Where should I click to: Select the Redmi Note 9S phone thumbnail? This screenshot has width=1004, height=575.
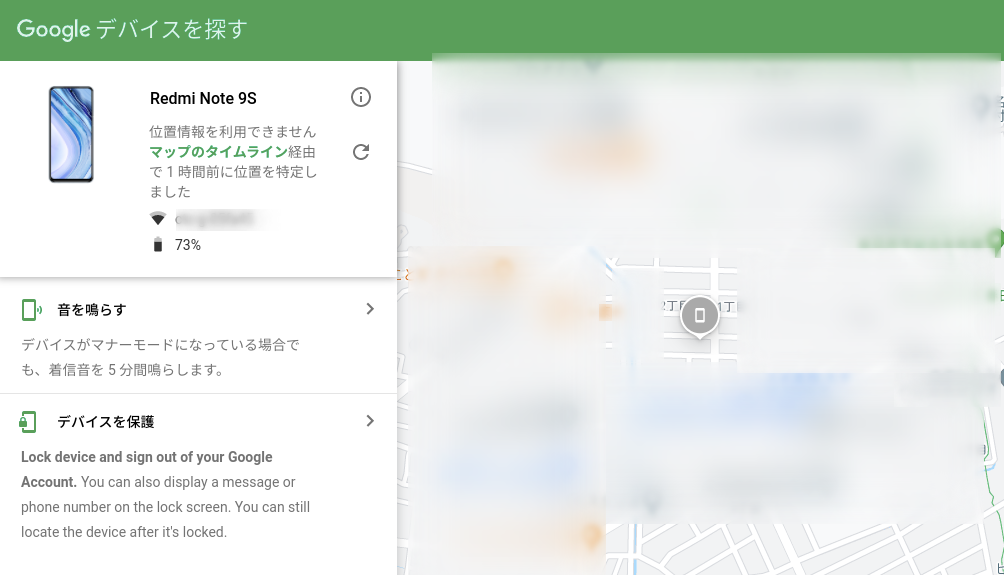71,134
